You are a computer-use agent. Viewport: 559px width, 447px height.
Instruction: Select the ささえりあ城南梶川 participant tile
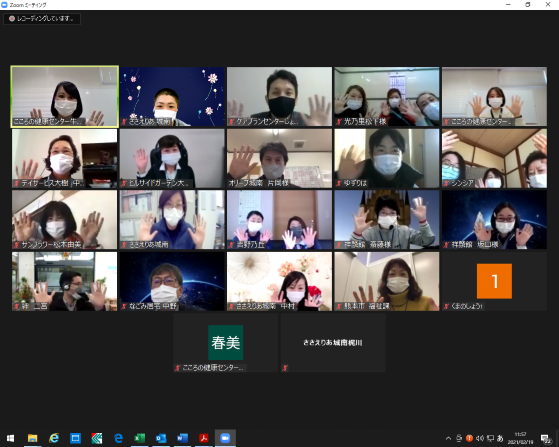pos(333,343)
